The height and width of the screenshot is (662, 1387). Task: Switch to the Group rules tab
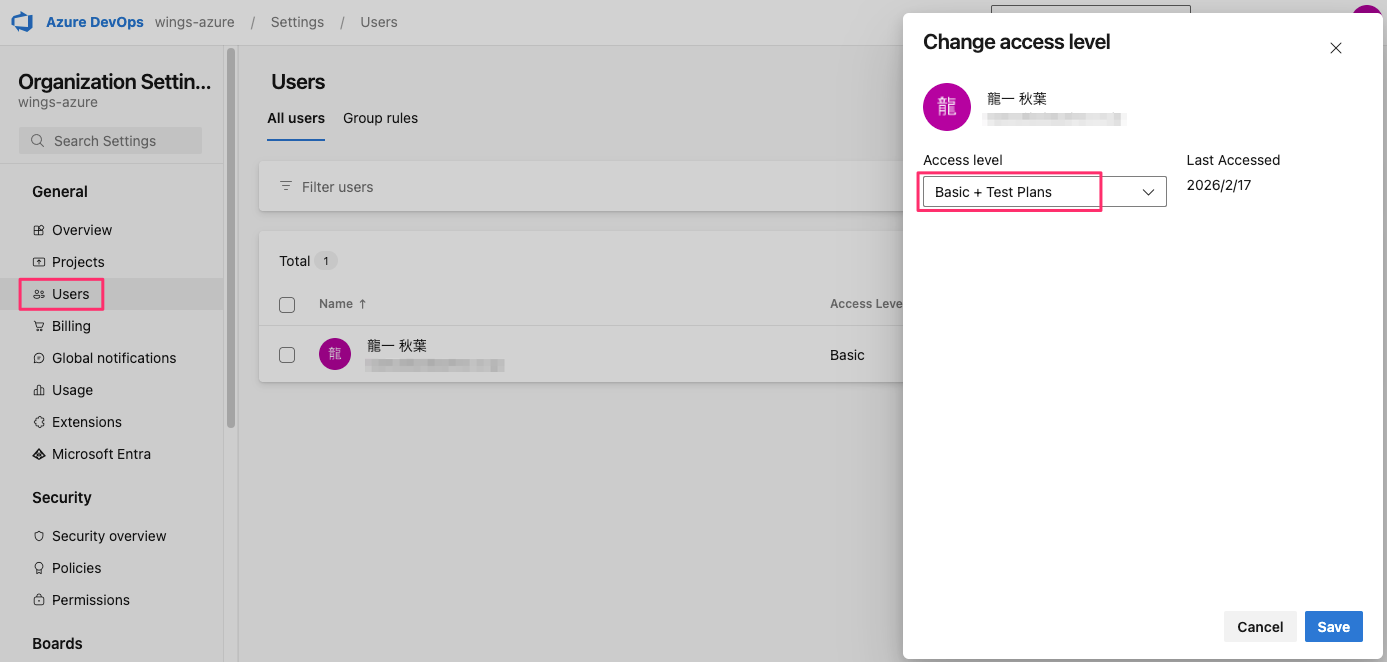[x=380, y=118]
